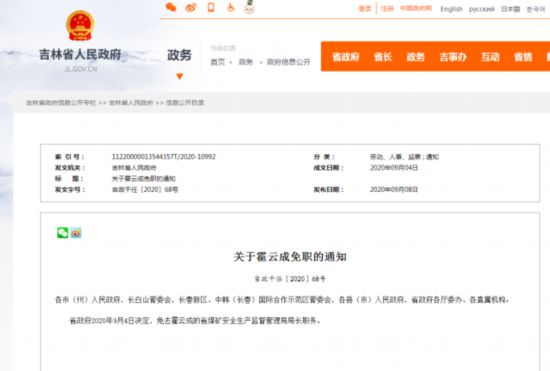Go to 首页 in breadcrumb
Image resolution: width=550 pixels, height=371 pixels.
point(217,62)
